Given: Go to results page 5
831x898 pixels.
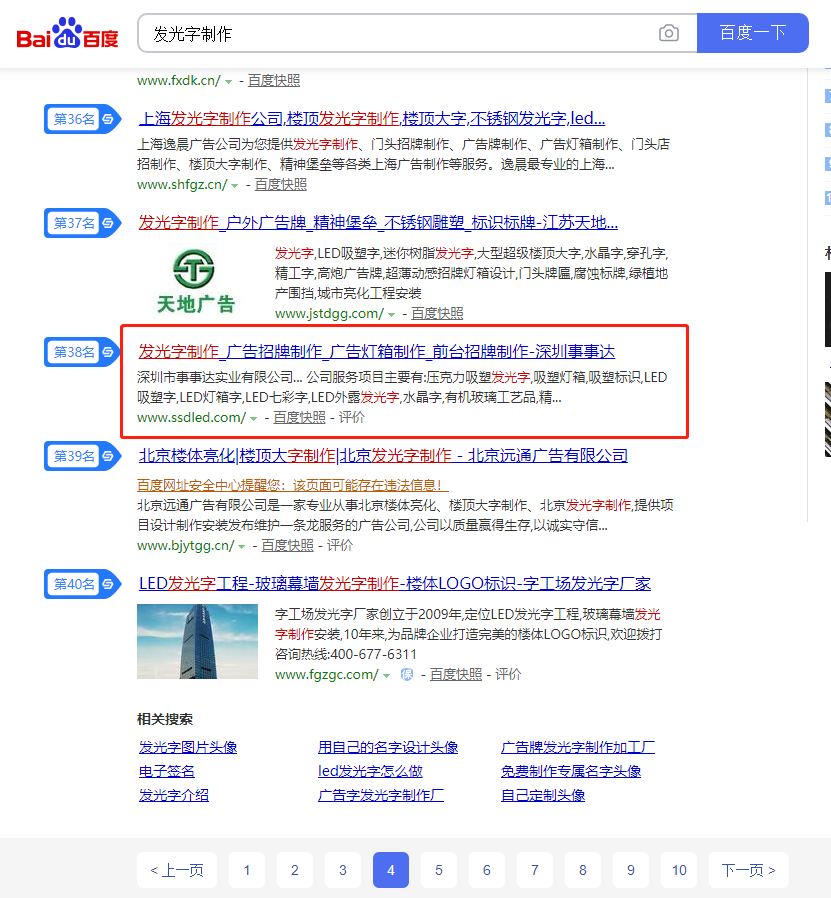Looking at the screenshot, I should coord(439,870).
